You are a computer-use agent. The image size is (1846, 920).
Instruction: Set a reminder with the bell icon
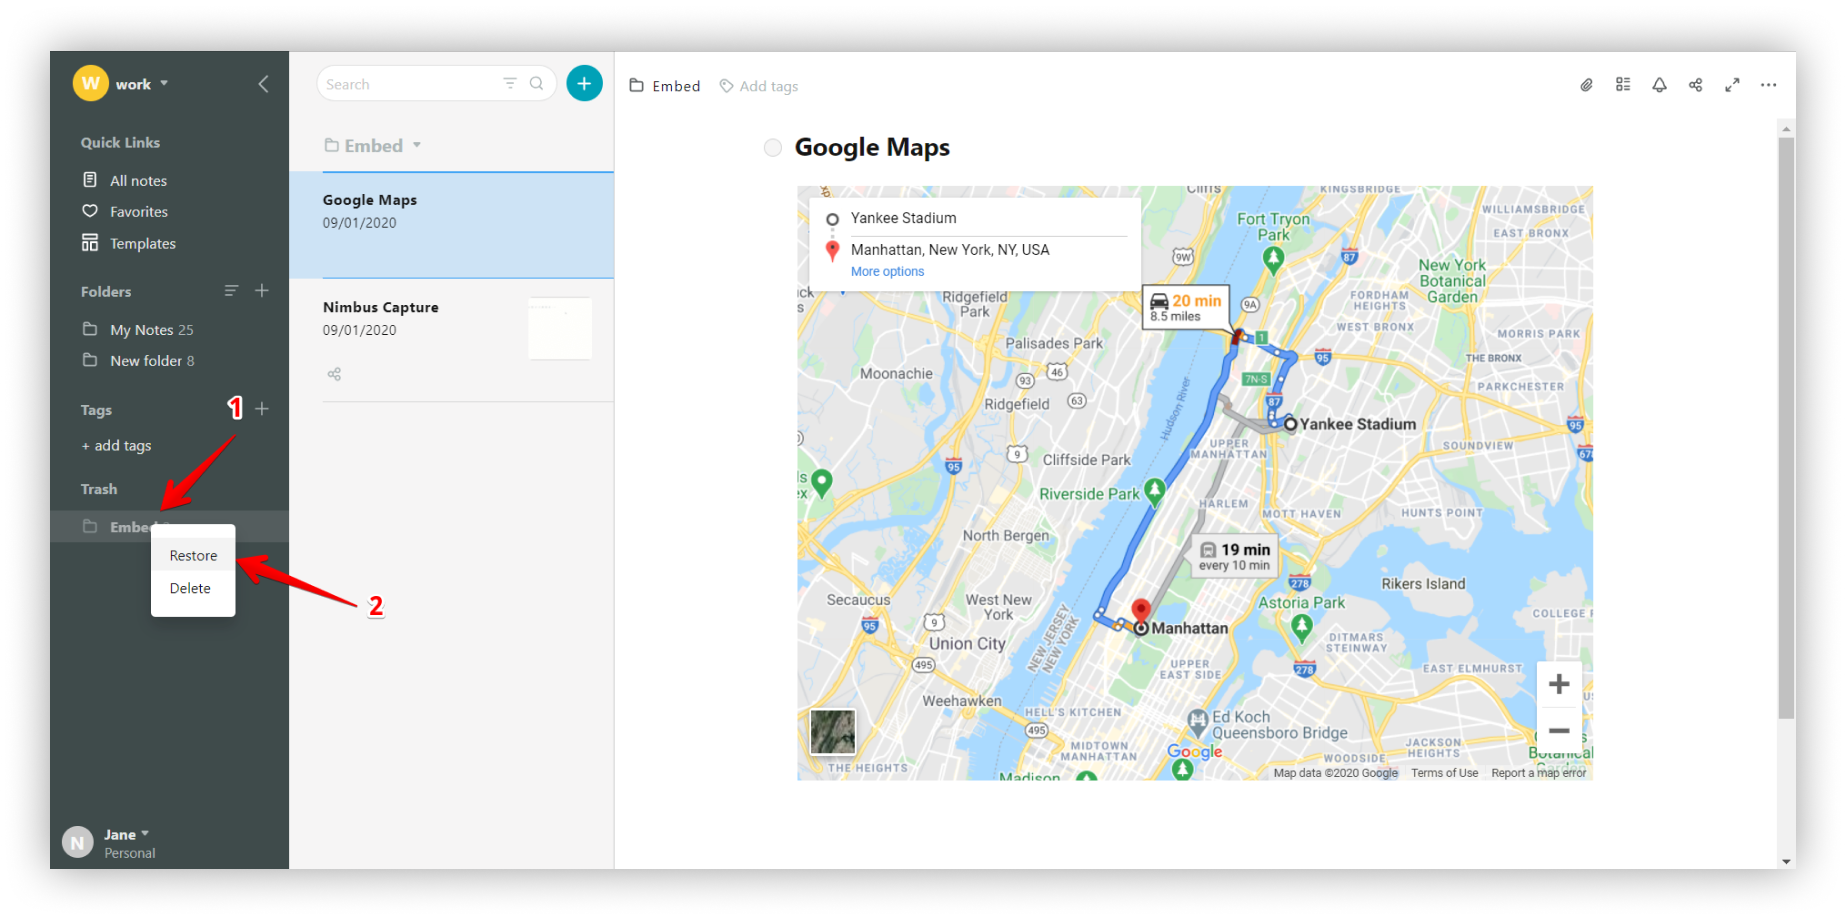[1660, 85]
